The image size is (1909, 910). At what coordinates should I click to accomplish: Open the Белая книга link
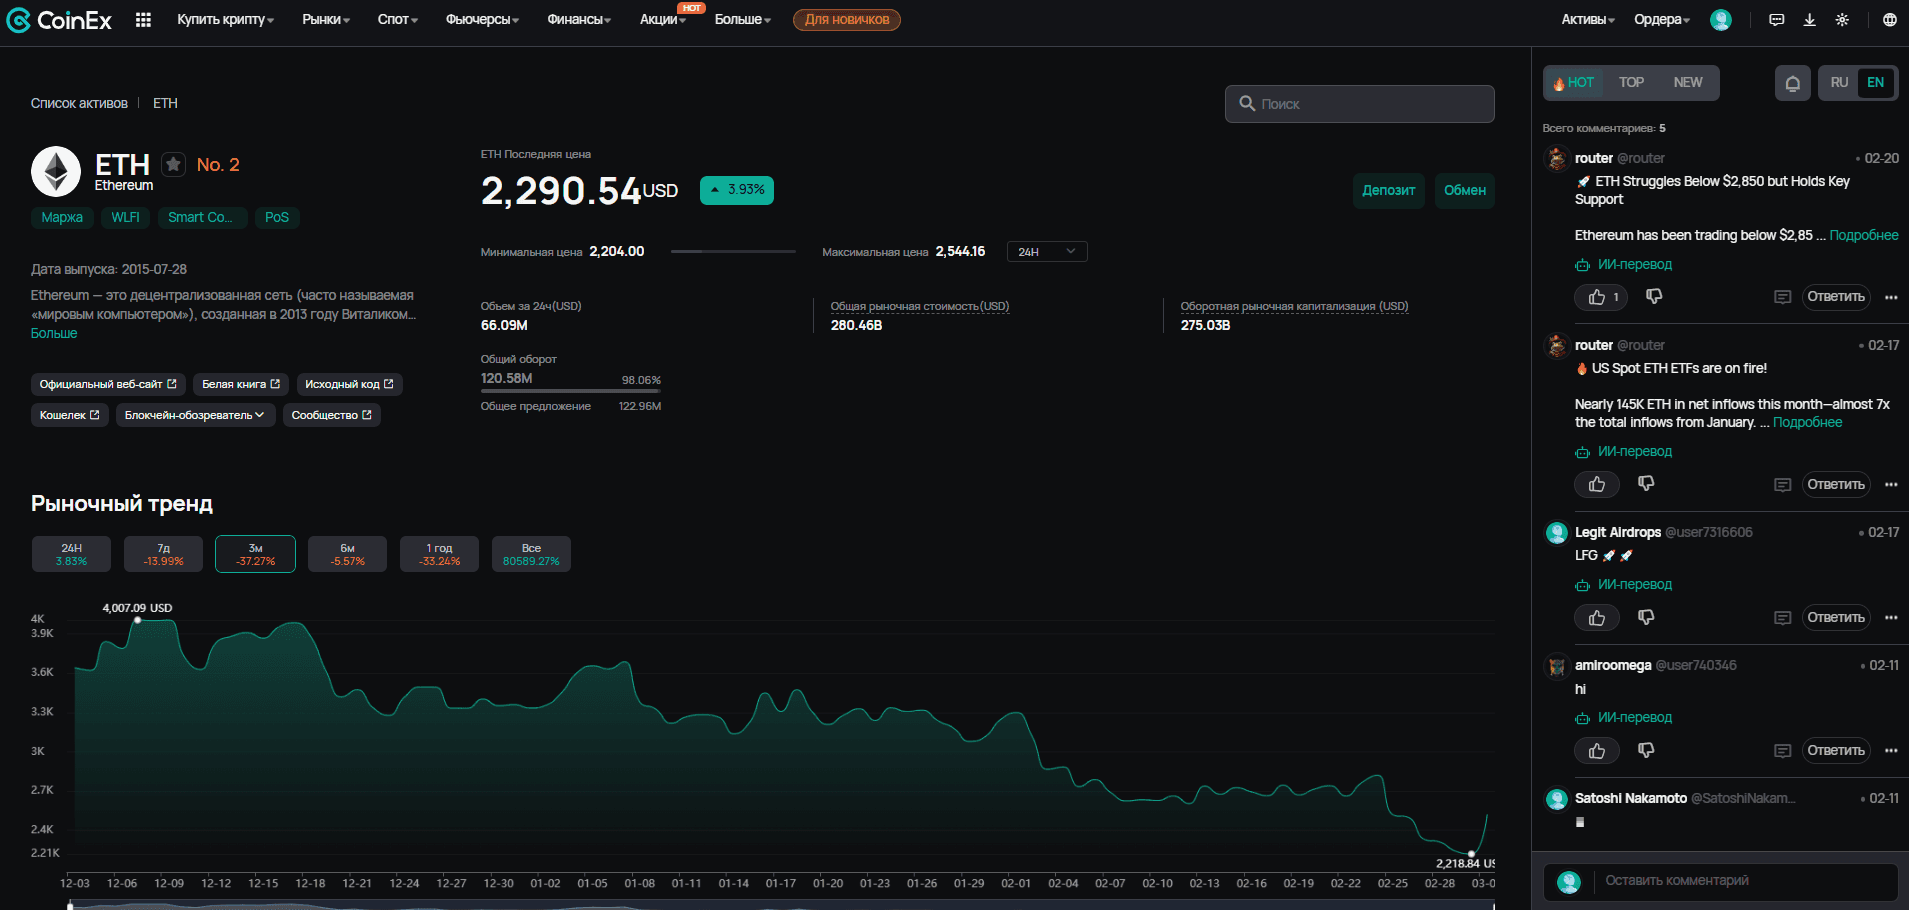pyautogui.click(x=241, y=384)
